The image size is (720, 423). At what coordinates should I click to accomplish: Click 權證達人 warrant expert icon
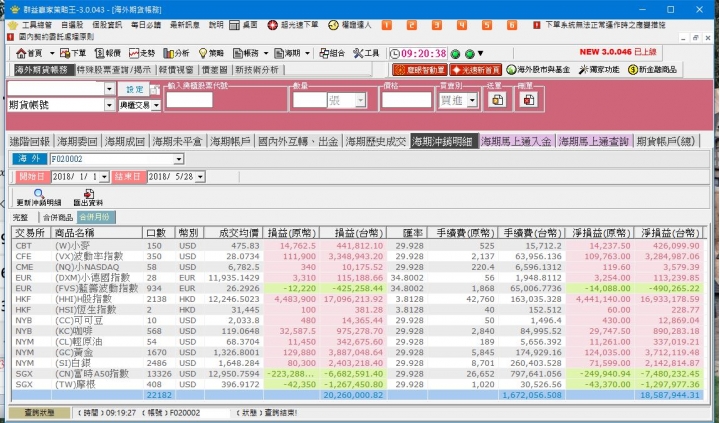point(333,25)
